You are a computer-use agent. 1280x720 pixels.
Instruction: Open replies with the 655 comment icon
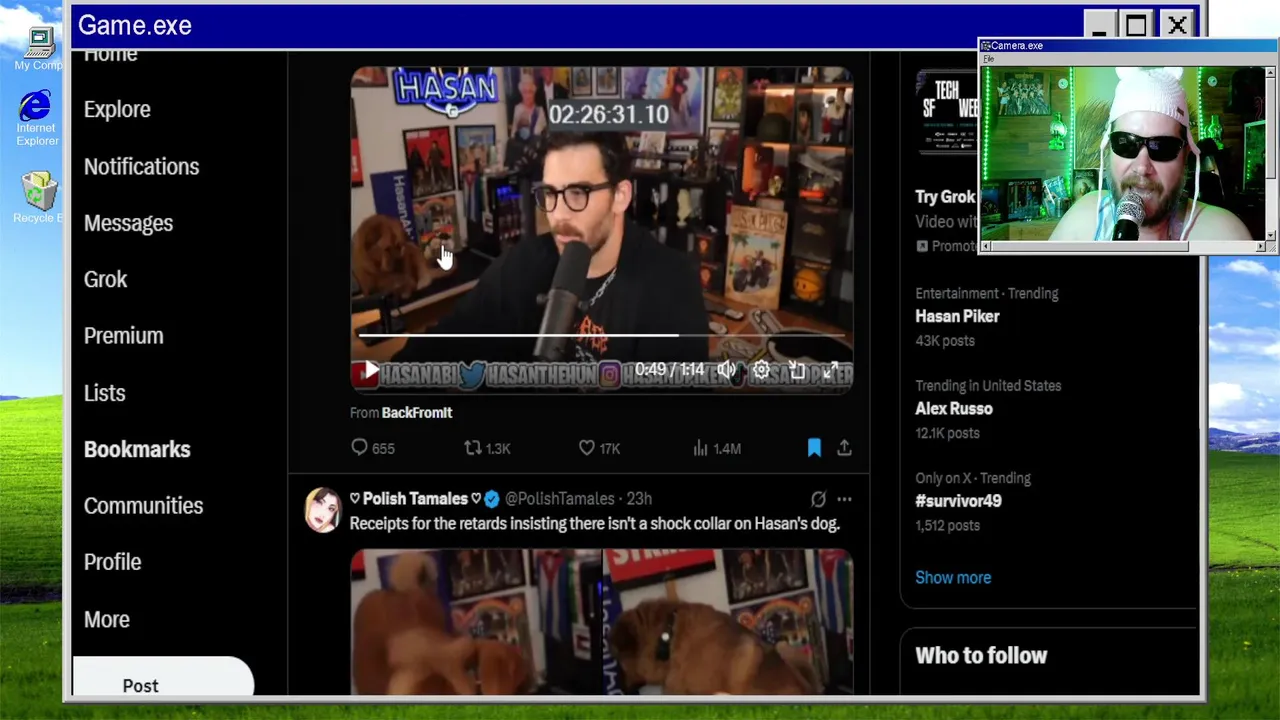click(372, 448)
